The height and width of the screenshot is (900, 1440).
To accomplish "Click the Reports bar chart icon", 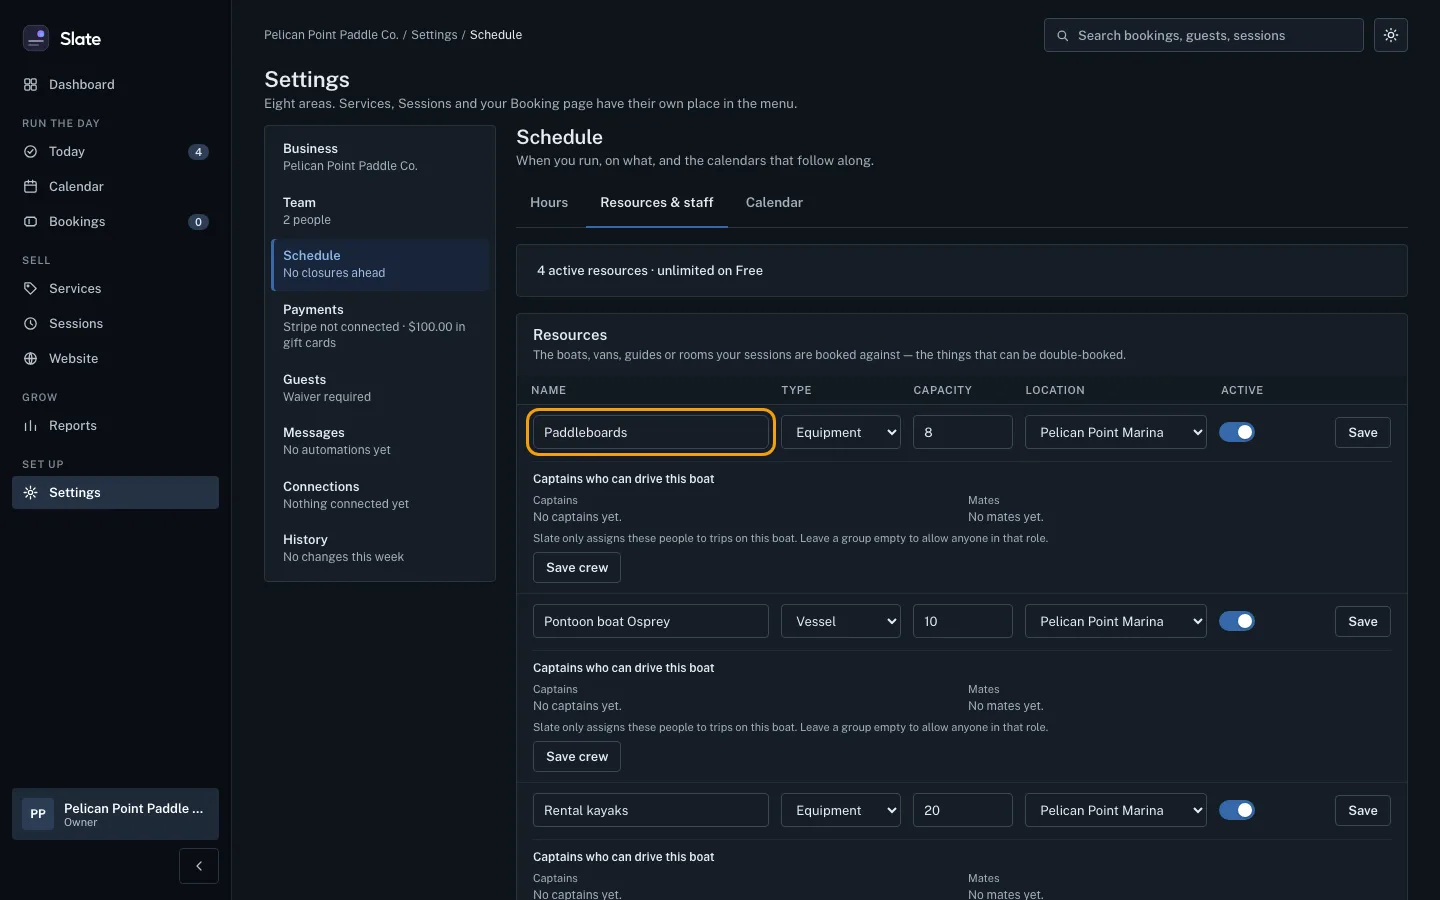I will point(30,426).
